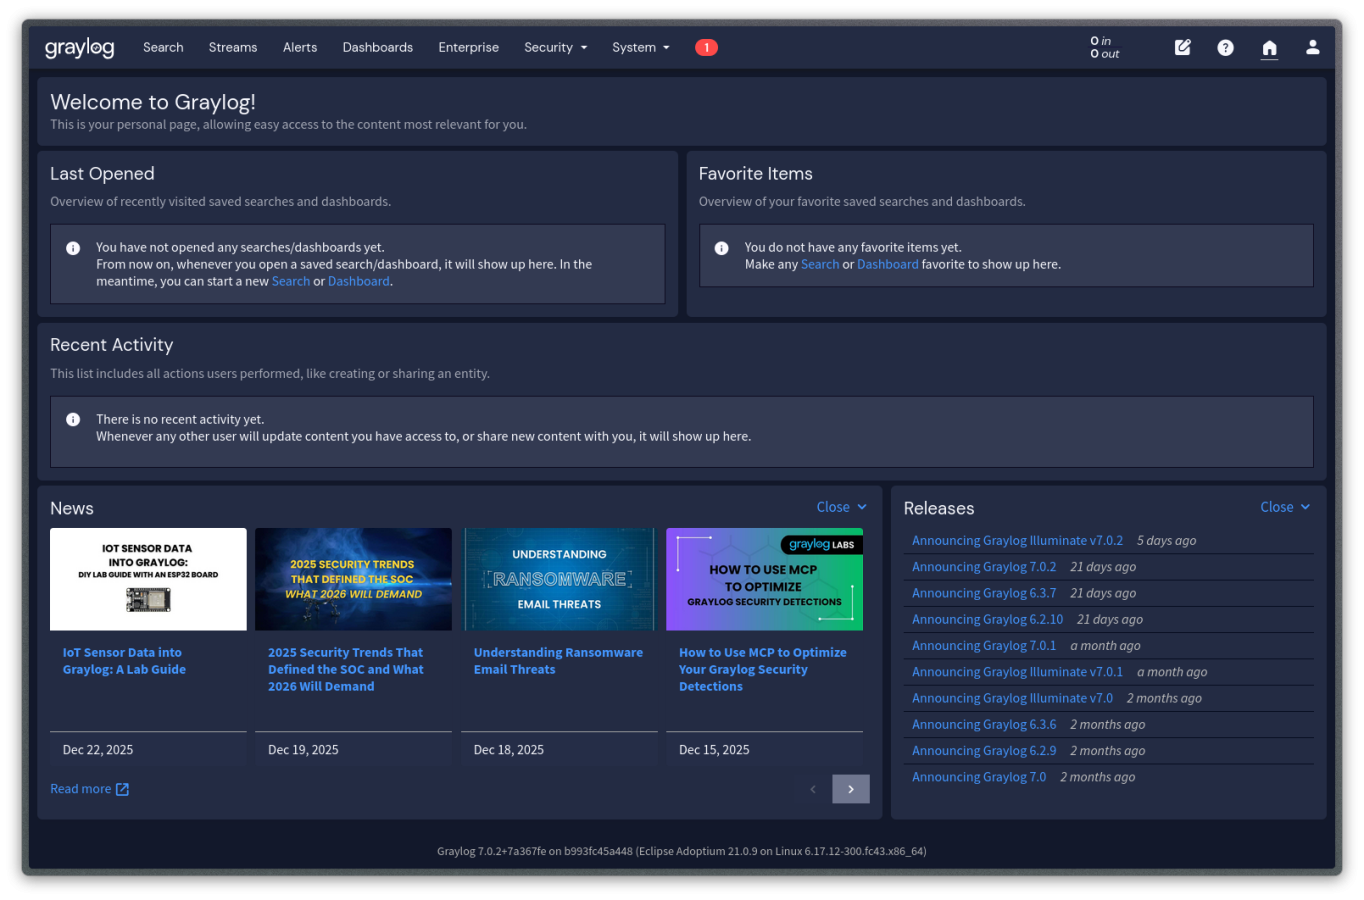Click the edit/customize dashboard pencil icon
The height and width of the screenshot is (900, 1364).
pos(1182,47)
